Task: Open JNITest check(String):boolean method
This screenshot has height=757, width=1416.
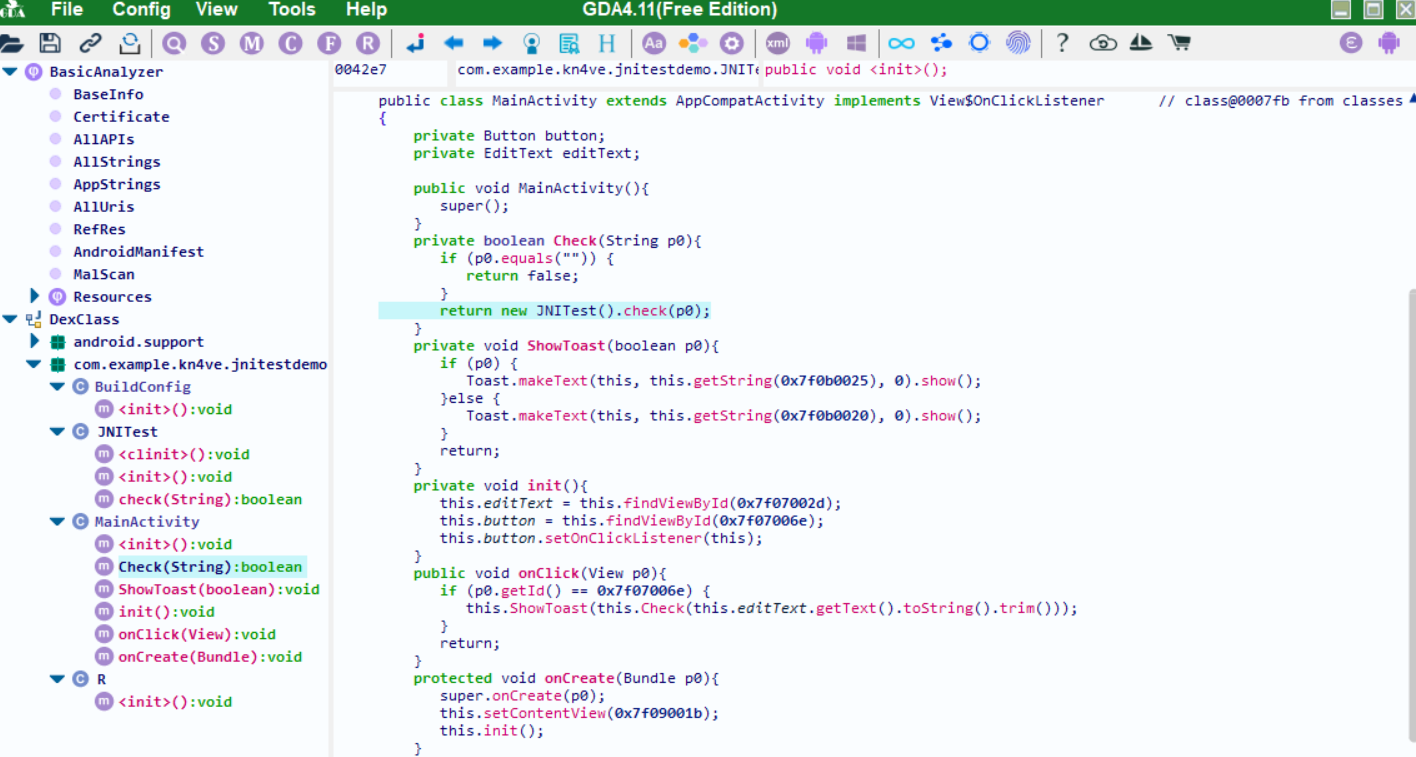Action: point(210,499)
